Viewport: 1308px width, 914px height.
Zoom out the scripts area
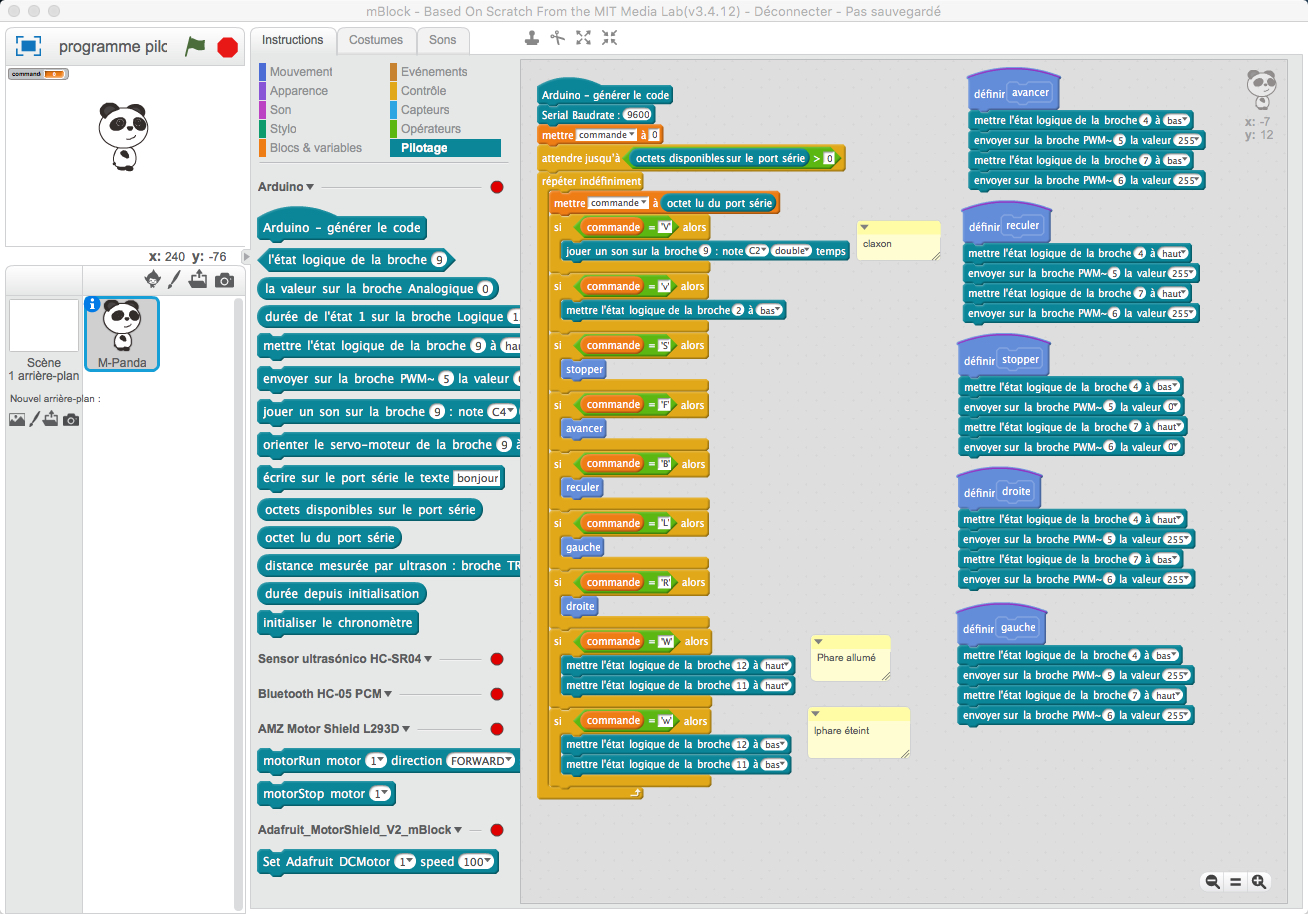pyautogui.click(x=1212, y=882)
